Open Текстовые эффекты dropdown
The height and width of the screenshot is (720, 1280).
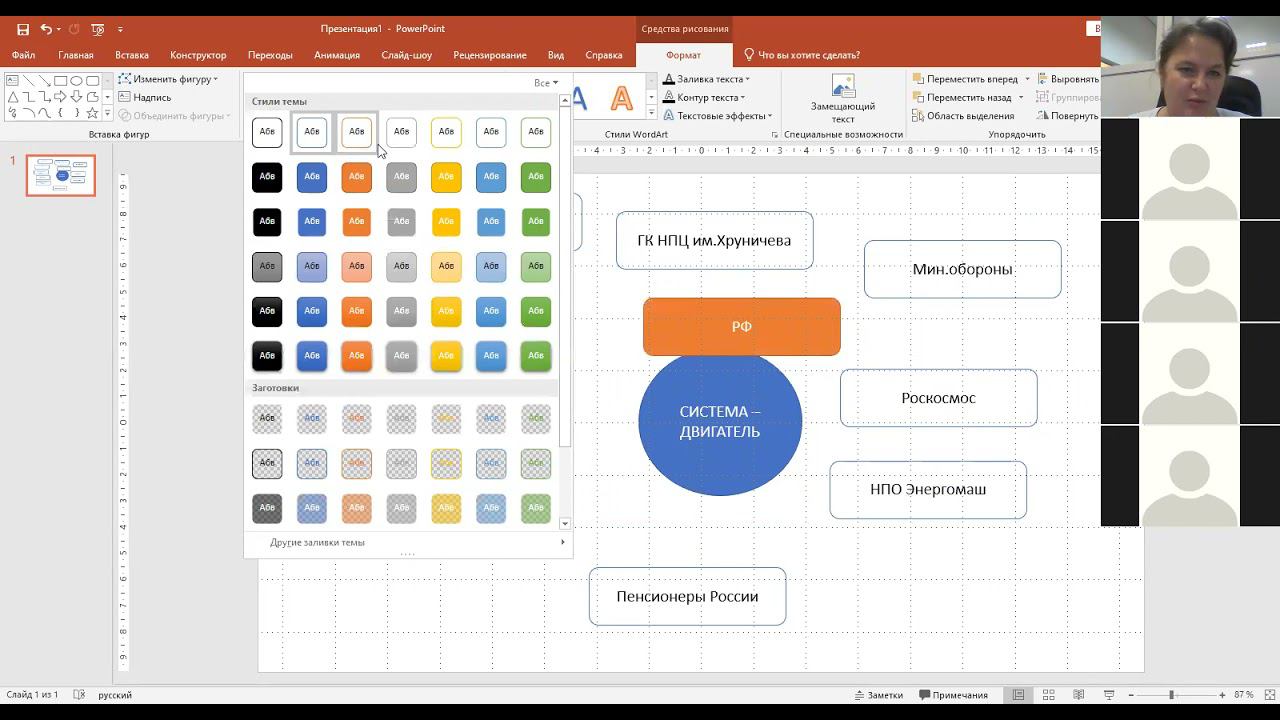pyautogui.click(x=718, y=116)
